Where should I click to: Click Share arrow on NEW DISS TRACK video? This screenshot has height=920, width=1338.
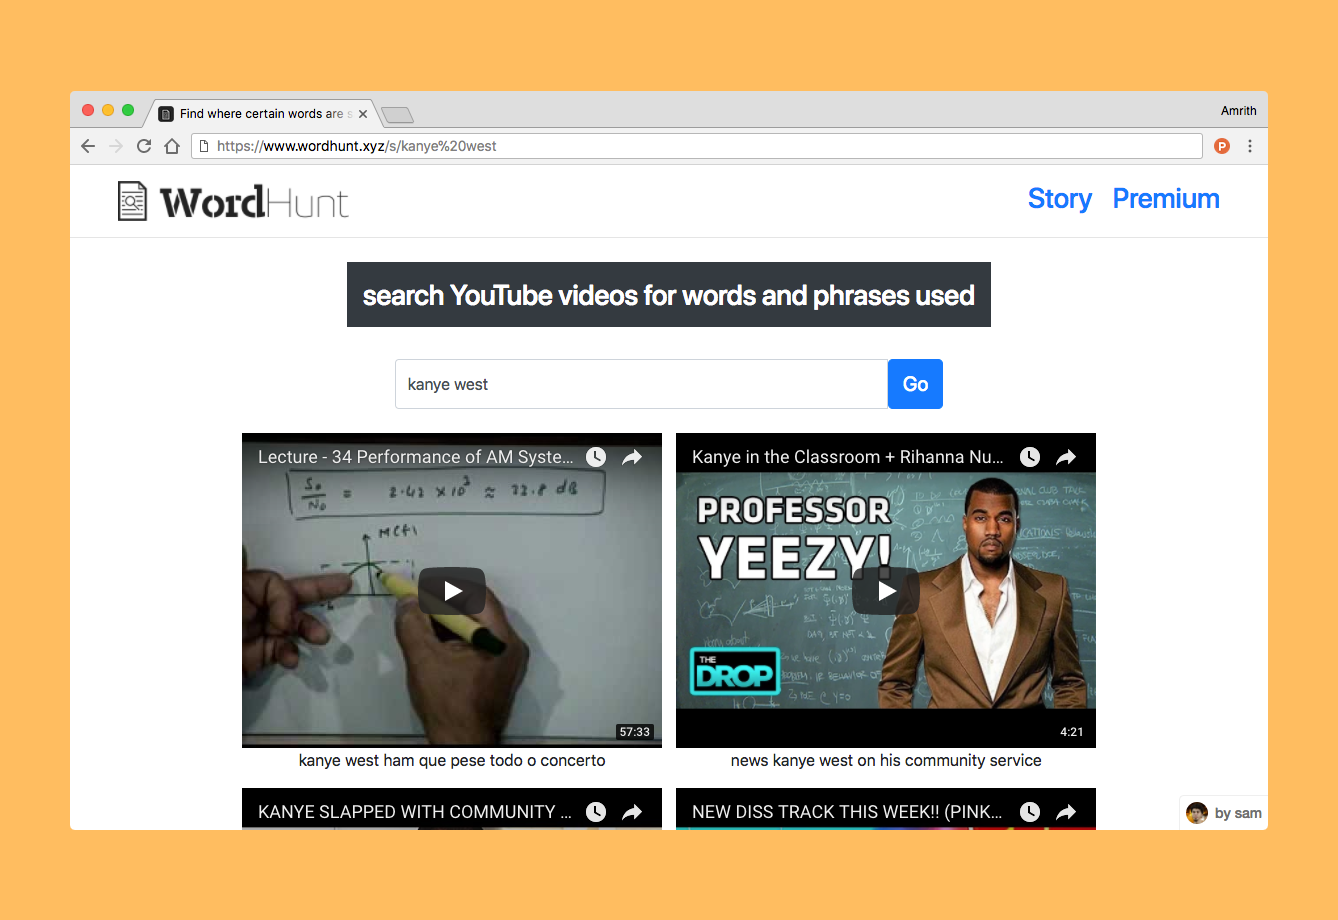[1066, 812]
